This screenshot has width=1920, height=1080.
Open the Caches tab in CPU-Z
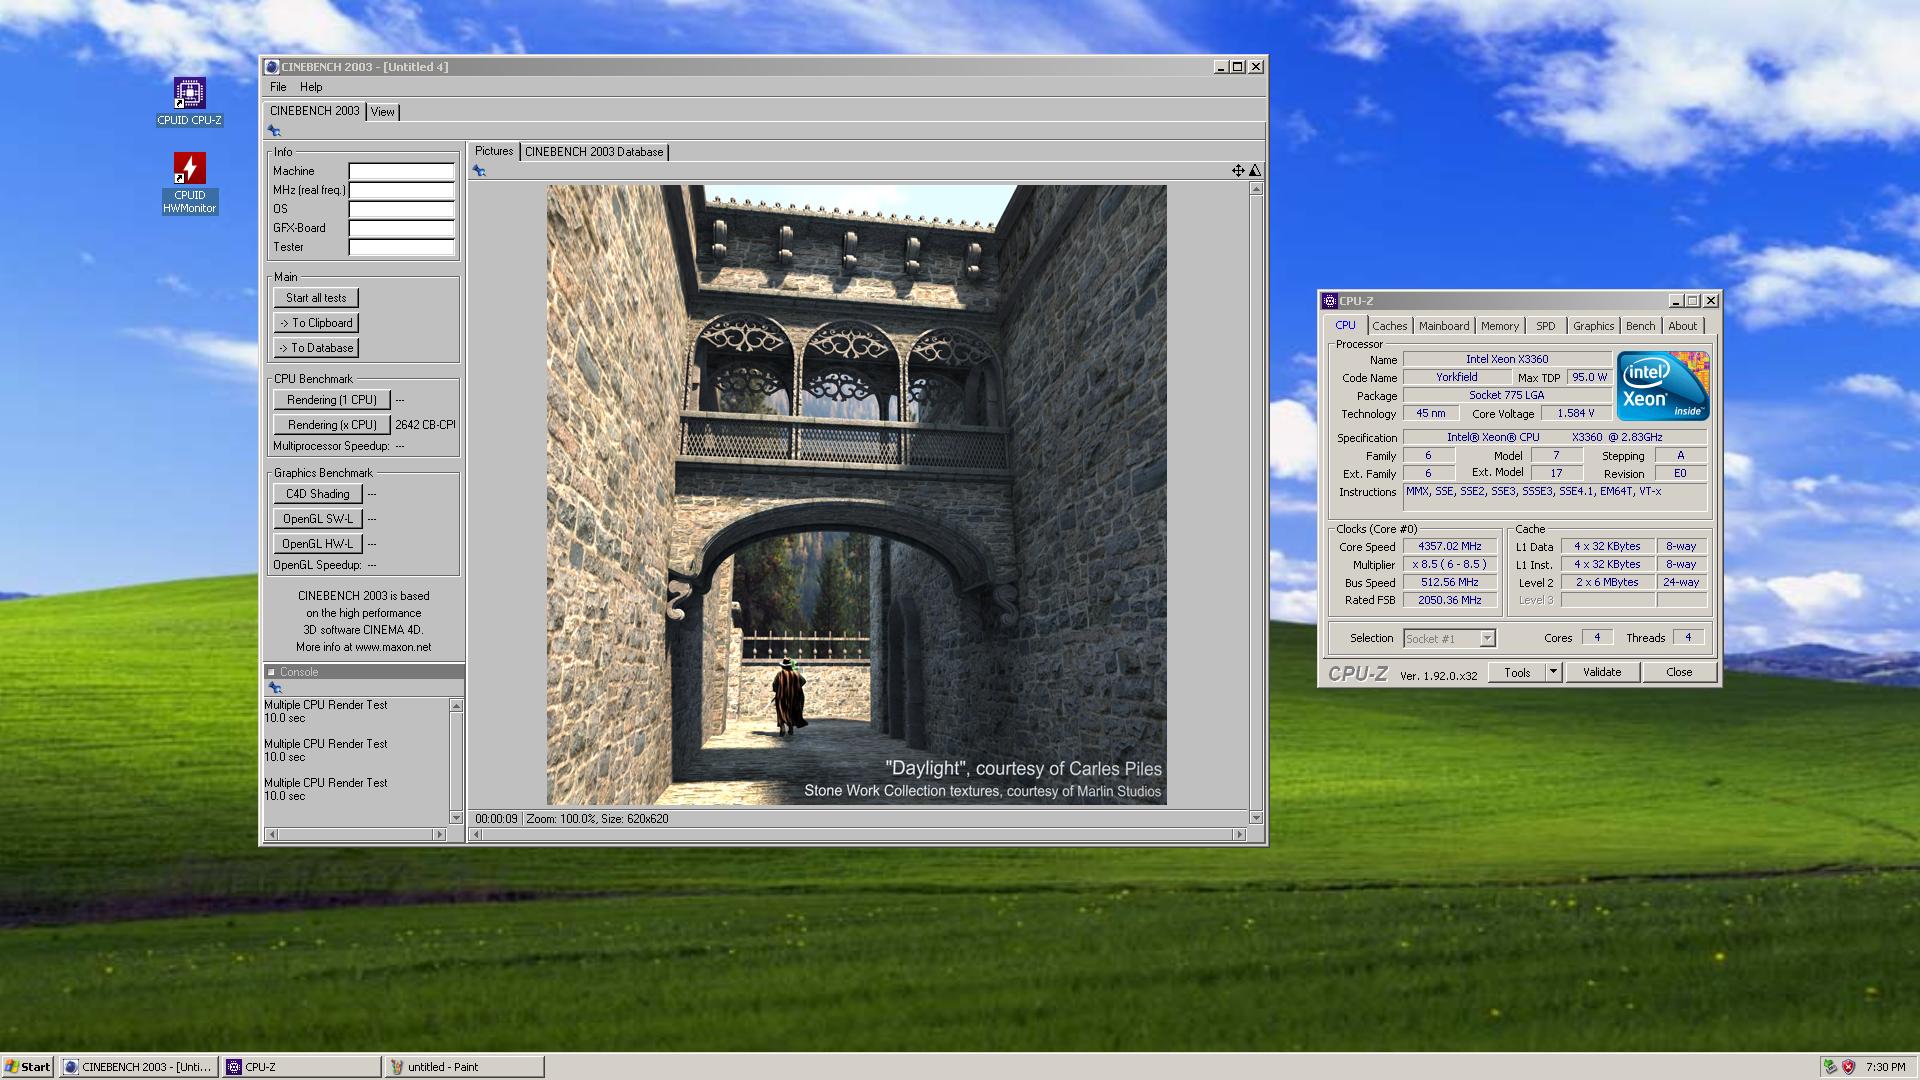tap(1389, 326)
